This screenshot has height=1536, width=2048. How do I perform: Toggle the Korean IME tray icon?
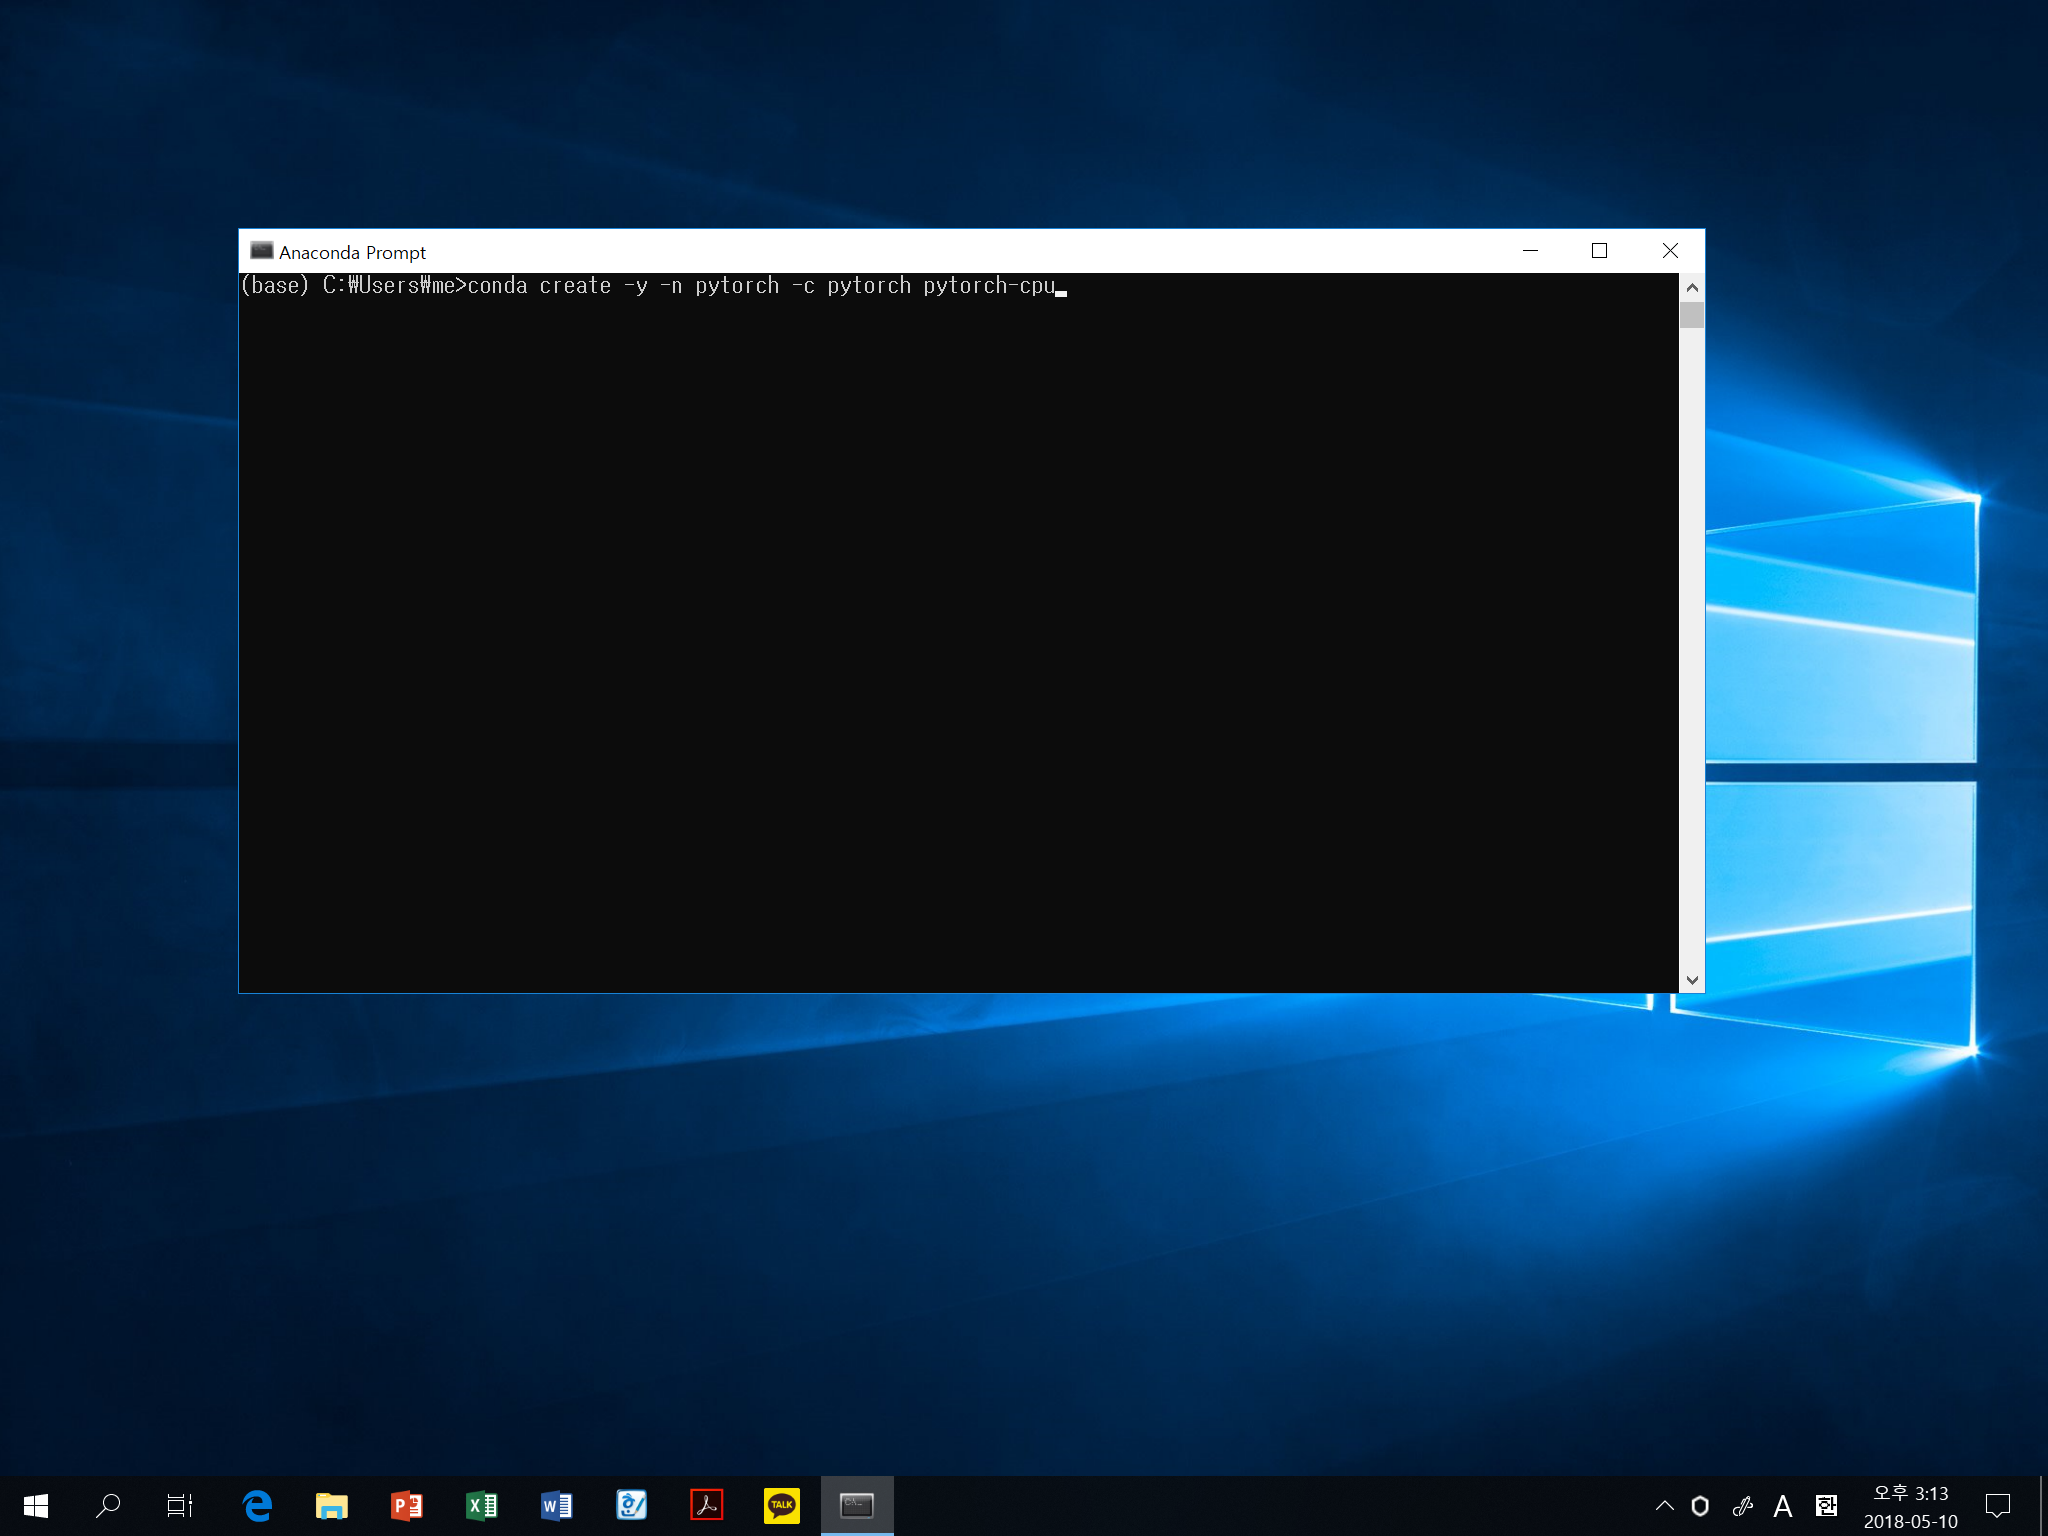tap(1827, 1504)
